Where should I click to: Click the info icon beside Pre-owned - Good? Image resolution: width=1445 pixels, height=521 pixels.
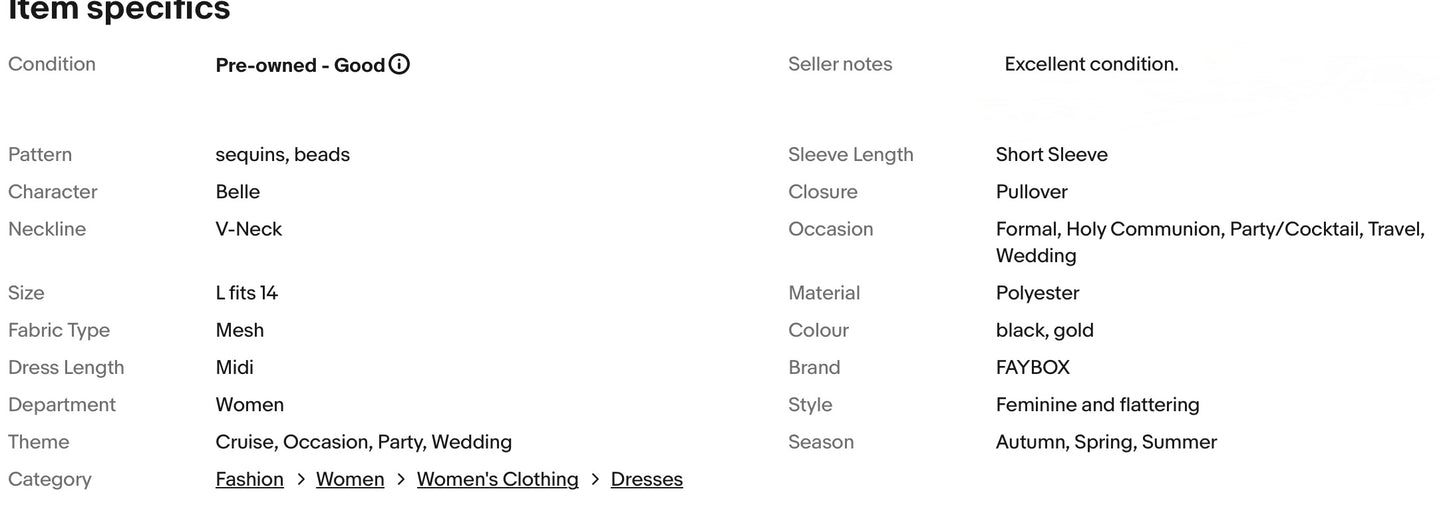(399, 65)
